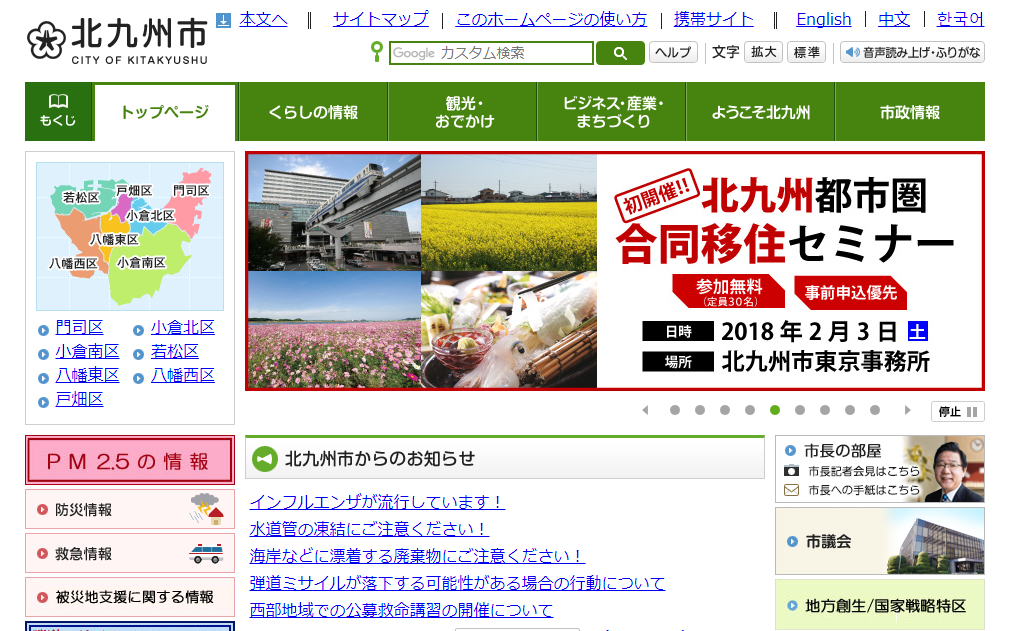Click the 本文へ skip link
Viewport: 1015px width, 631px height.
click(263, 19)
